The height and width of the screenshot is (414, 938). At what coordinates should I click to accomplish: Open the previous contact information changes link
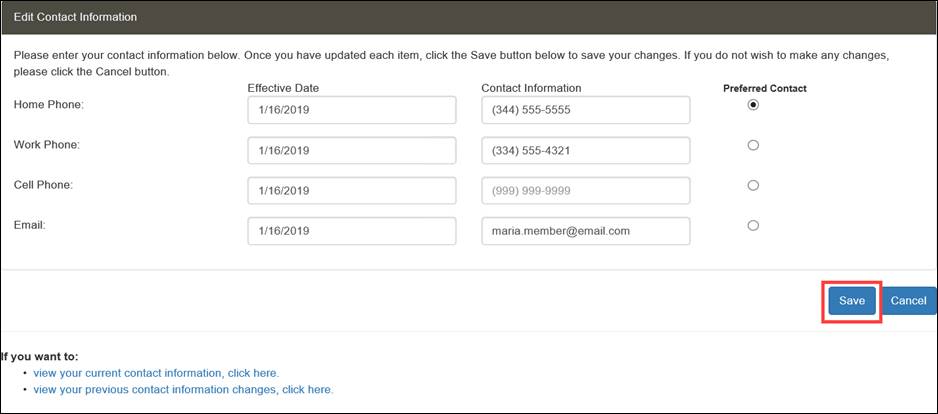[183, 389]
